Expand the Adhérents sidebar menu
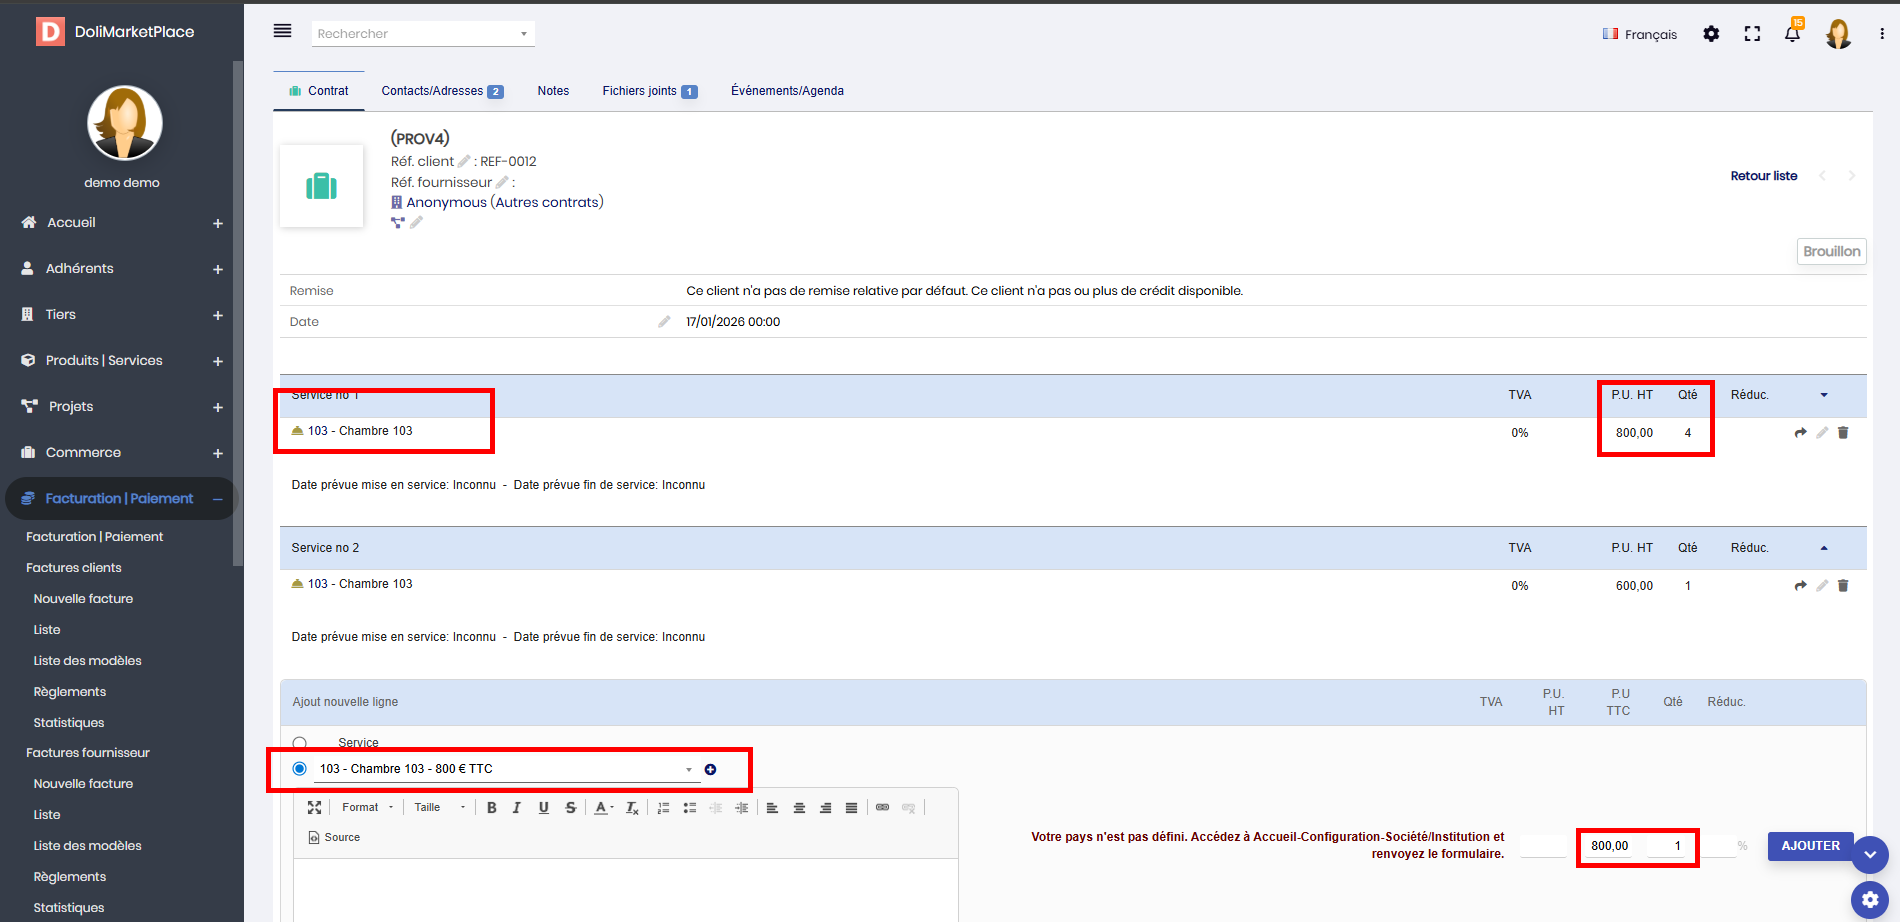Viewport: 1900px width, 922px height. (217, 270)
